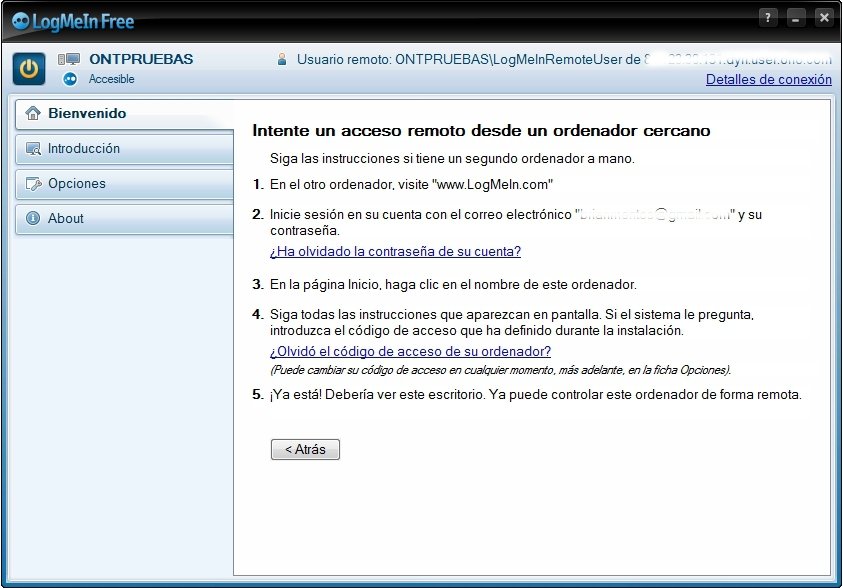Click step 5 "¡Ya está!" text
Screen dimensions: 843x588
pos(535,395)
